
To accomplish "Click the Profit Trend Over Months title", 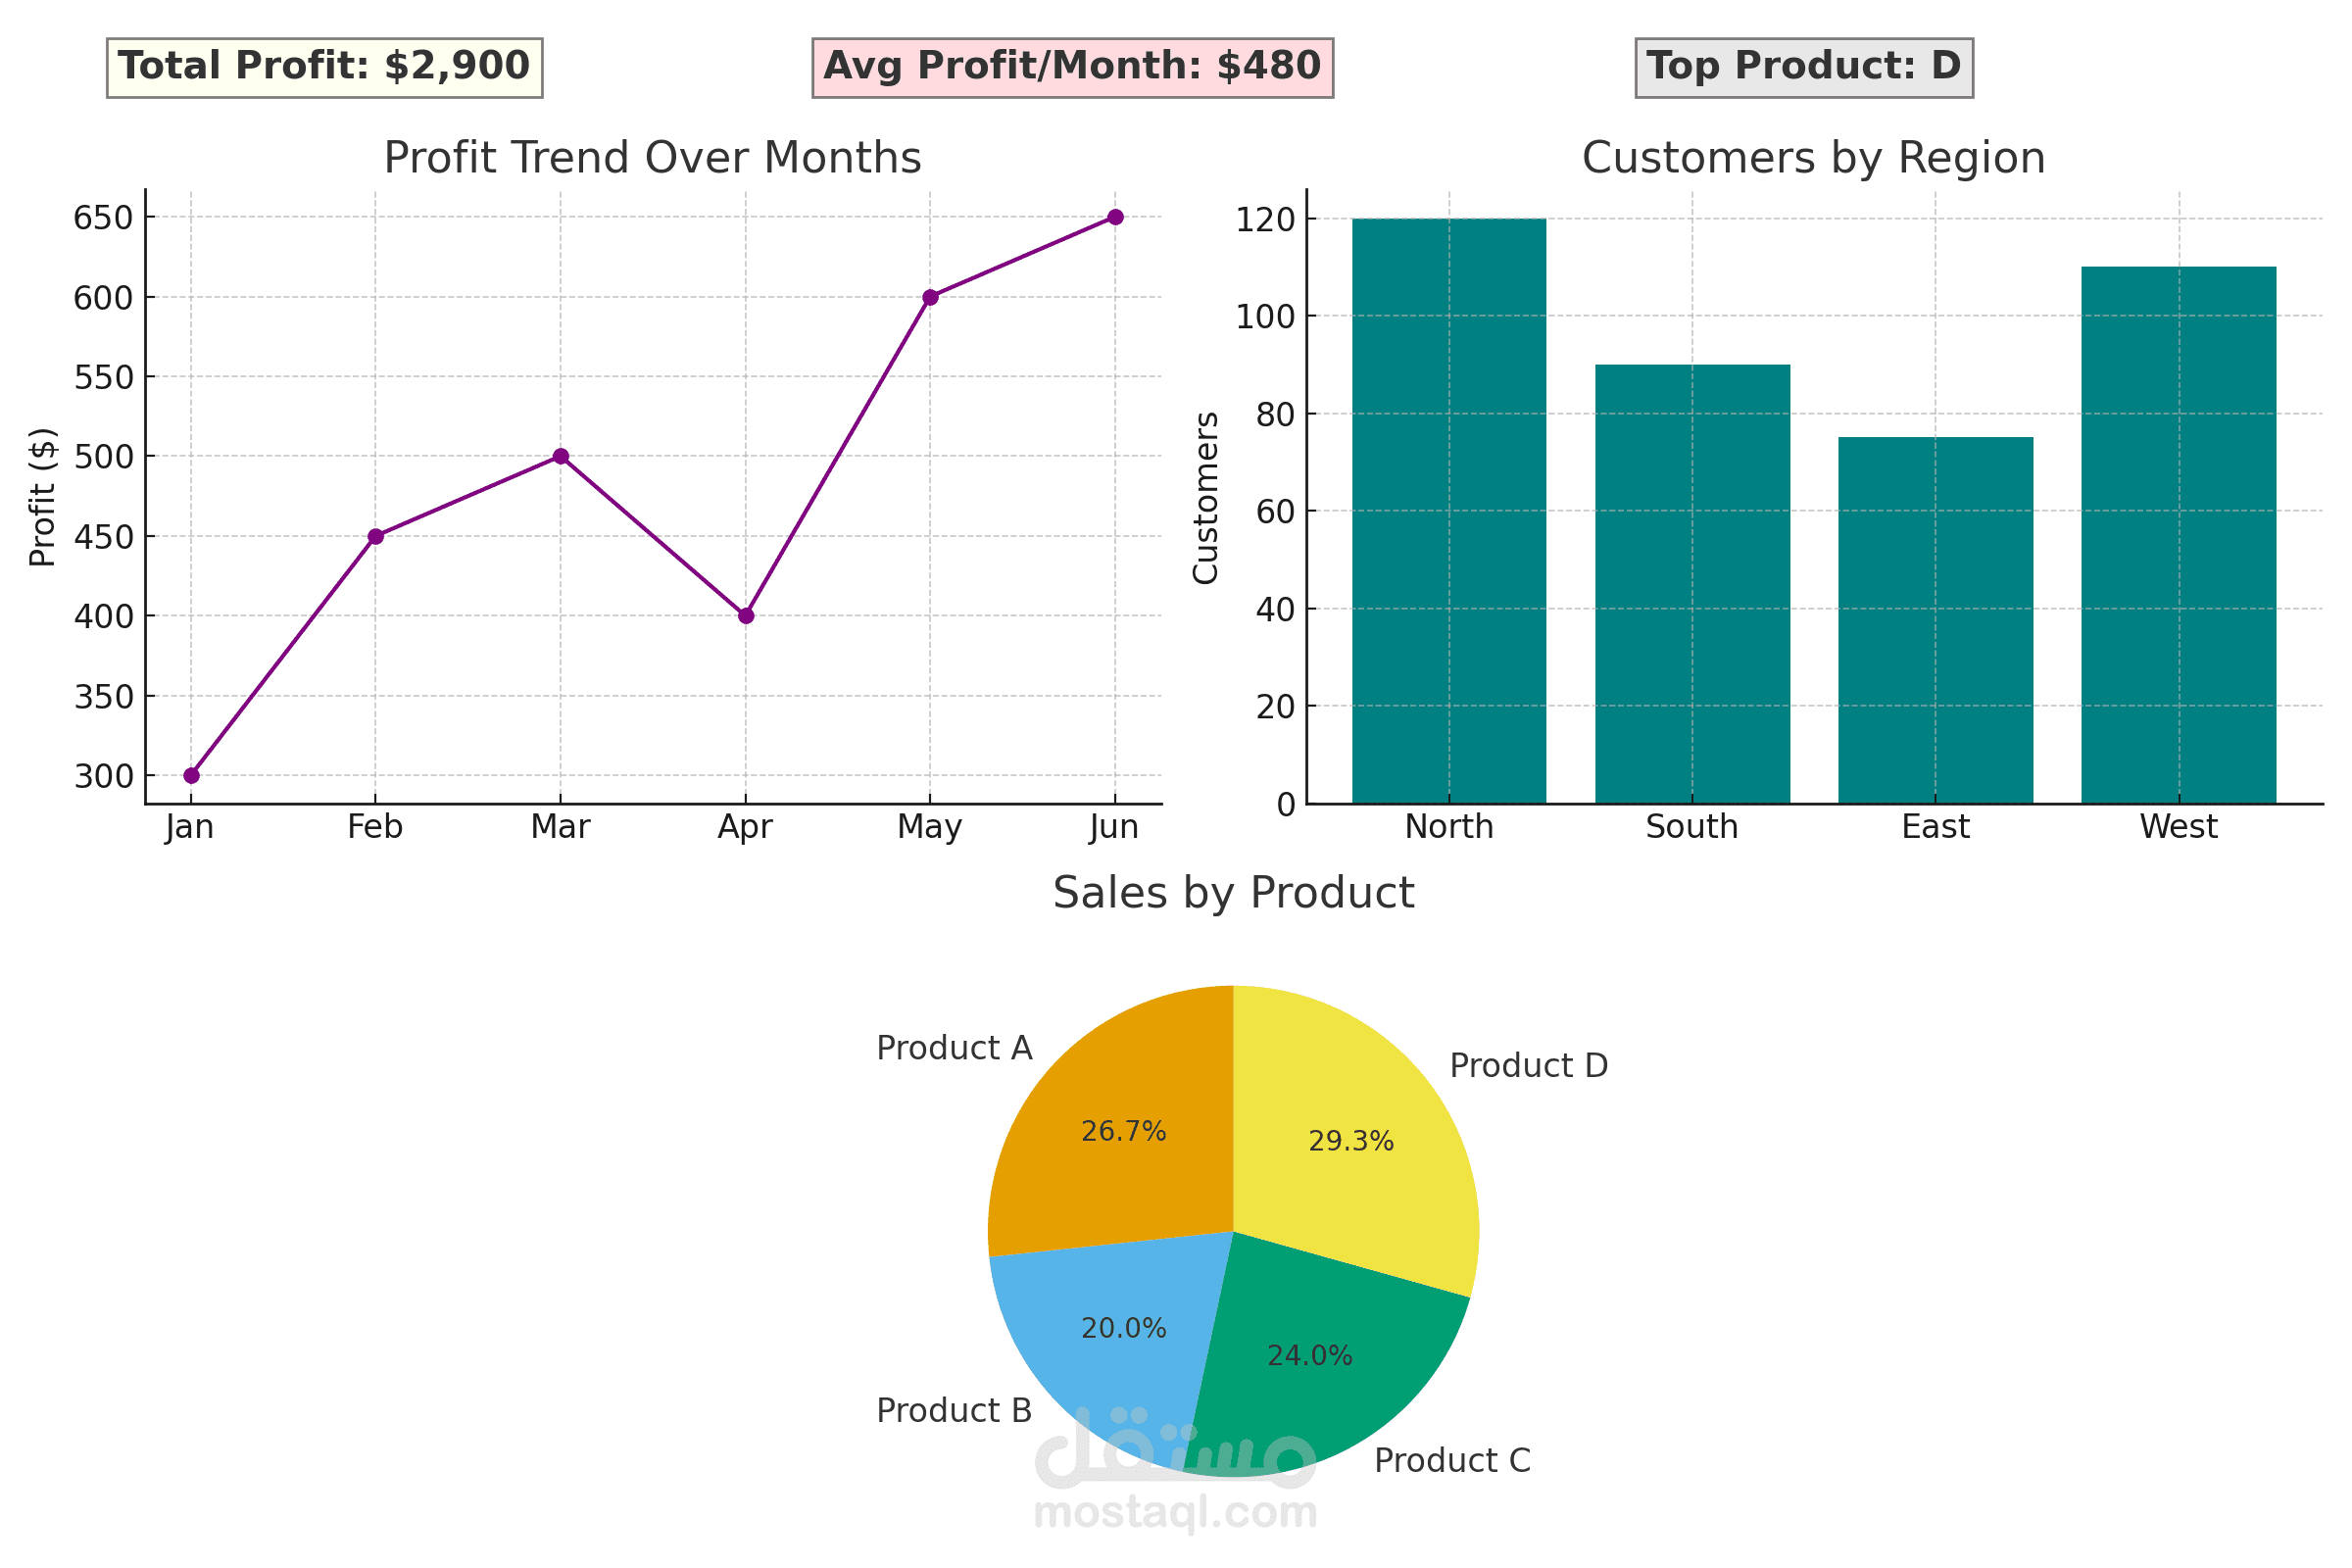I will tap(652, 157).
